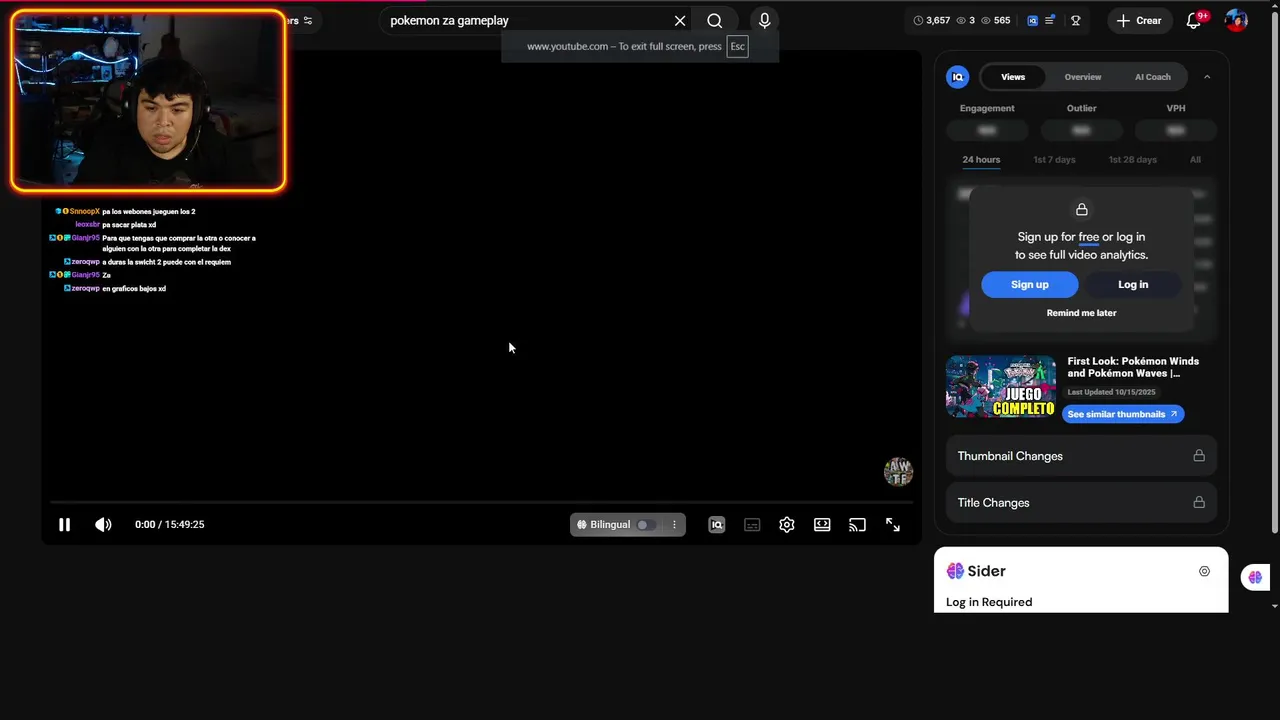Screen dimensions: 1280x720
Task: Open the player settings gear
Action: (787, 524)
